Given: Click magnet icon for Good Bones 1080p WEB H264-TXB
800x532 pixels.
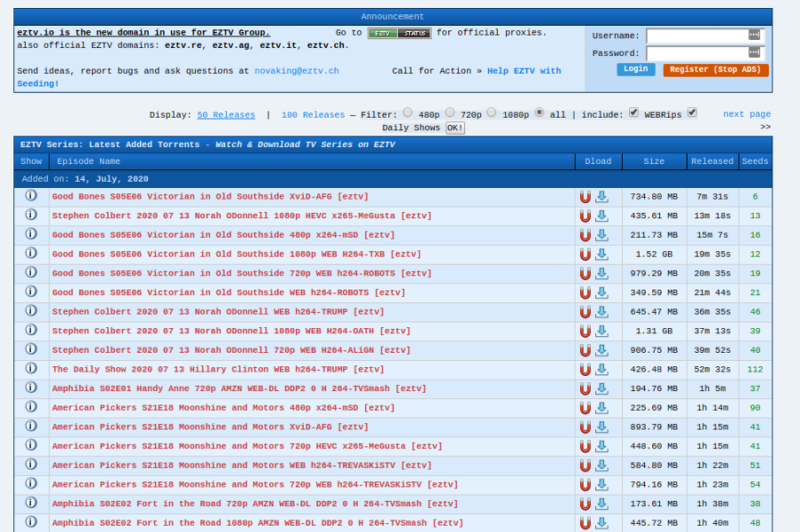Looking at the screenshot, I should tap(585, 254).
